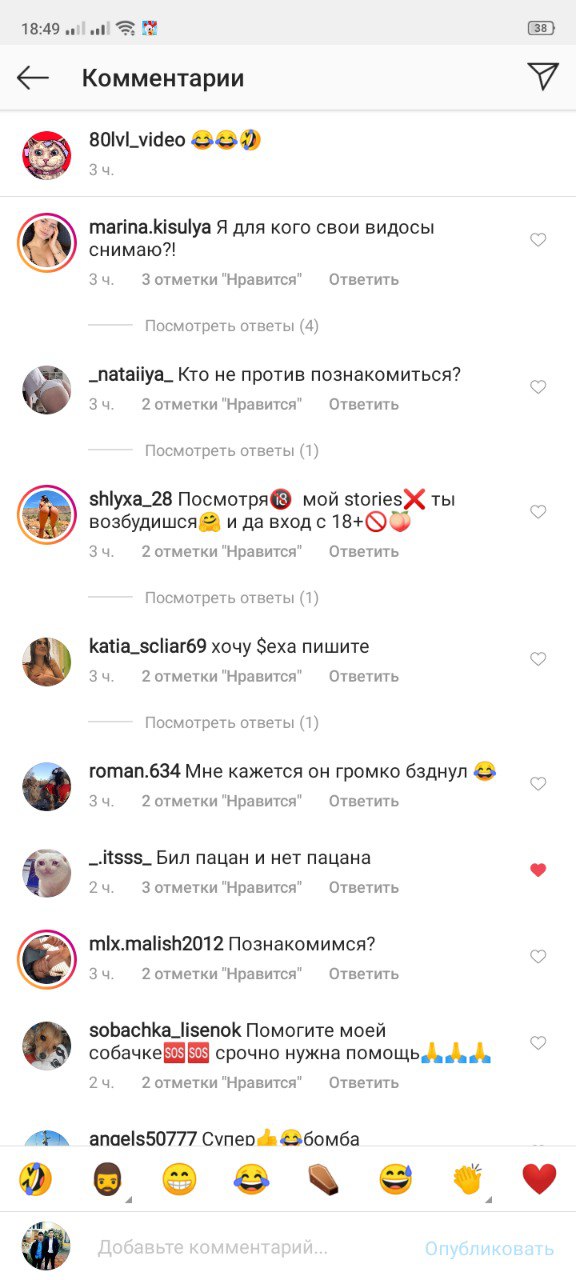The image size is (576, 1280).
Task: Insert the grinning face emoji
Action: (179, 1180)
